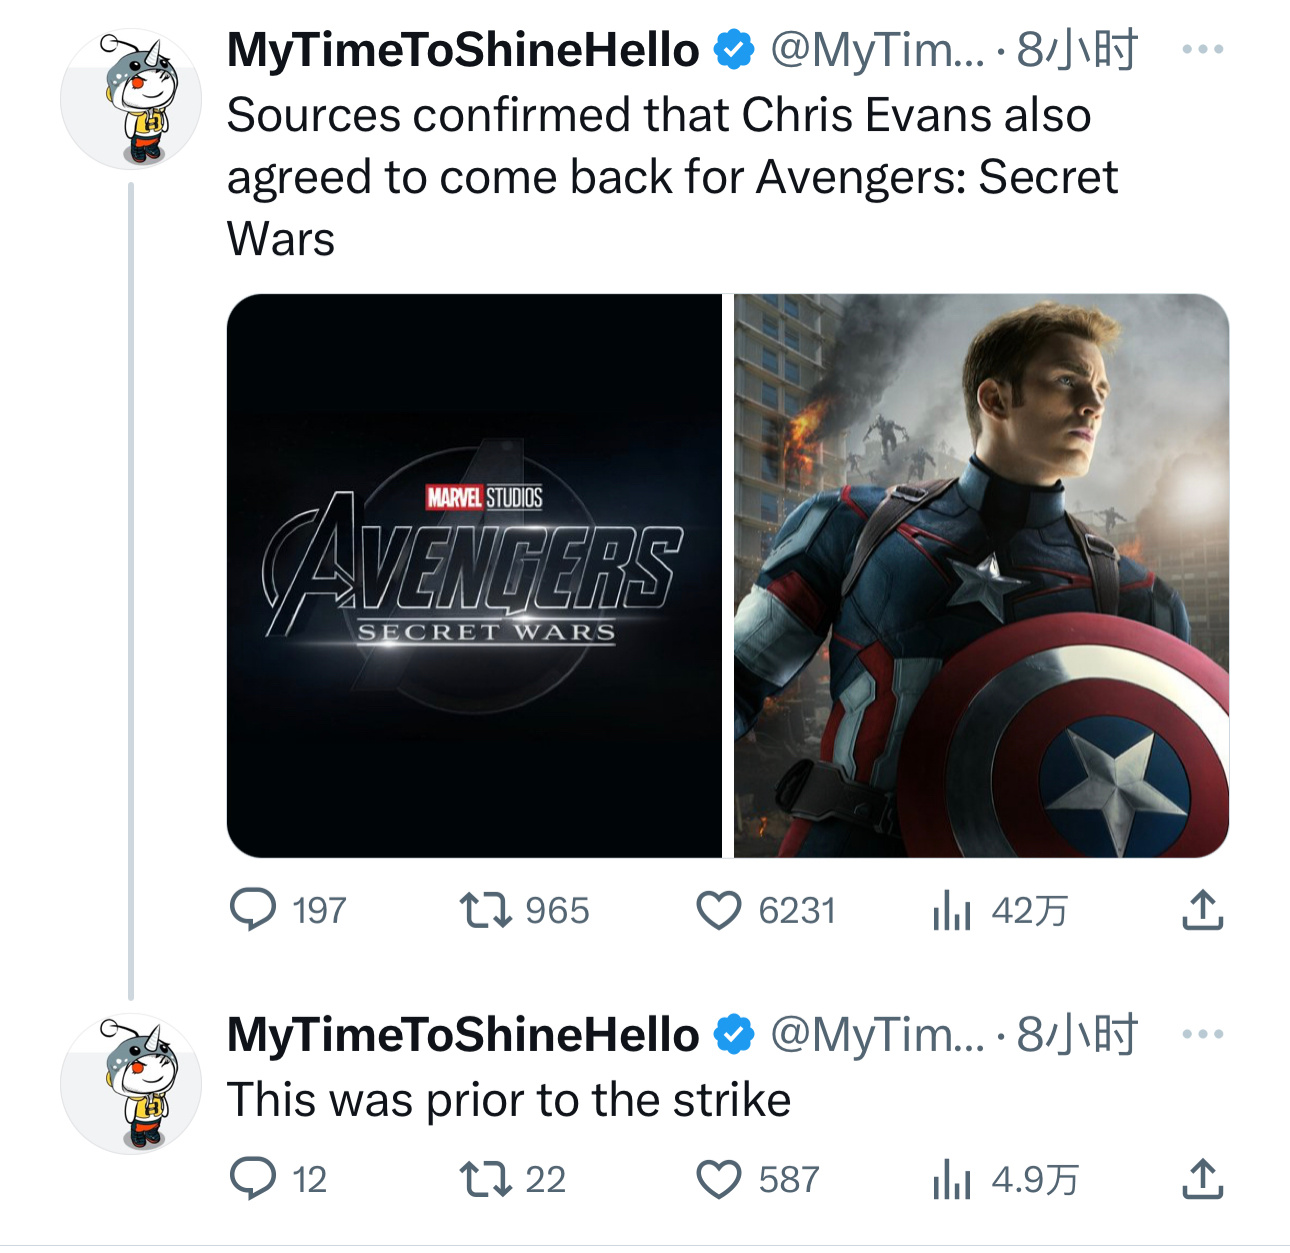This screenshot has height=1253, width=1290.
Task: Open the second tweet's profile avatar
Action: tap(131, 1084)
